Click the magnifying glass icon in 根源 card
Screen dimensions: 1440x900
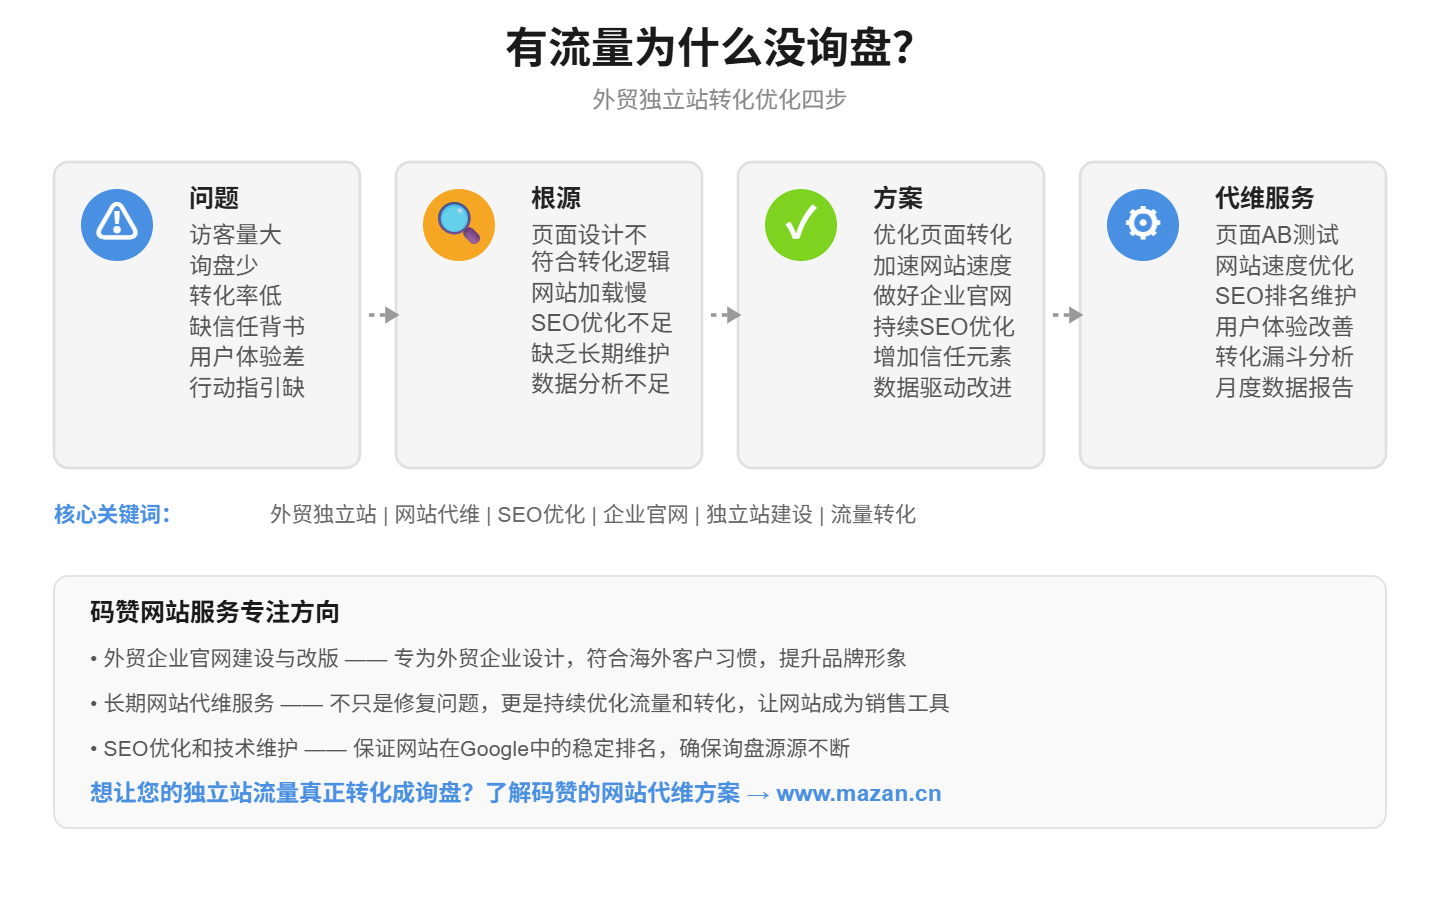click(459, 224)
